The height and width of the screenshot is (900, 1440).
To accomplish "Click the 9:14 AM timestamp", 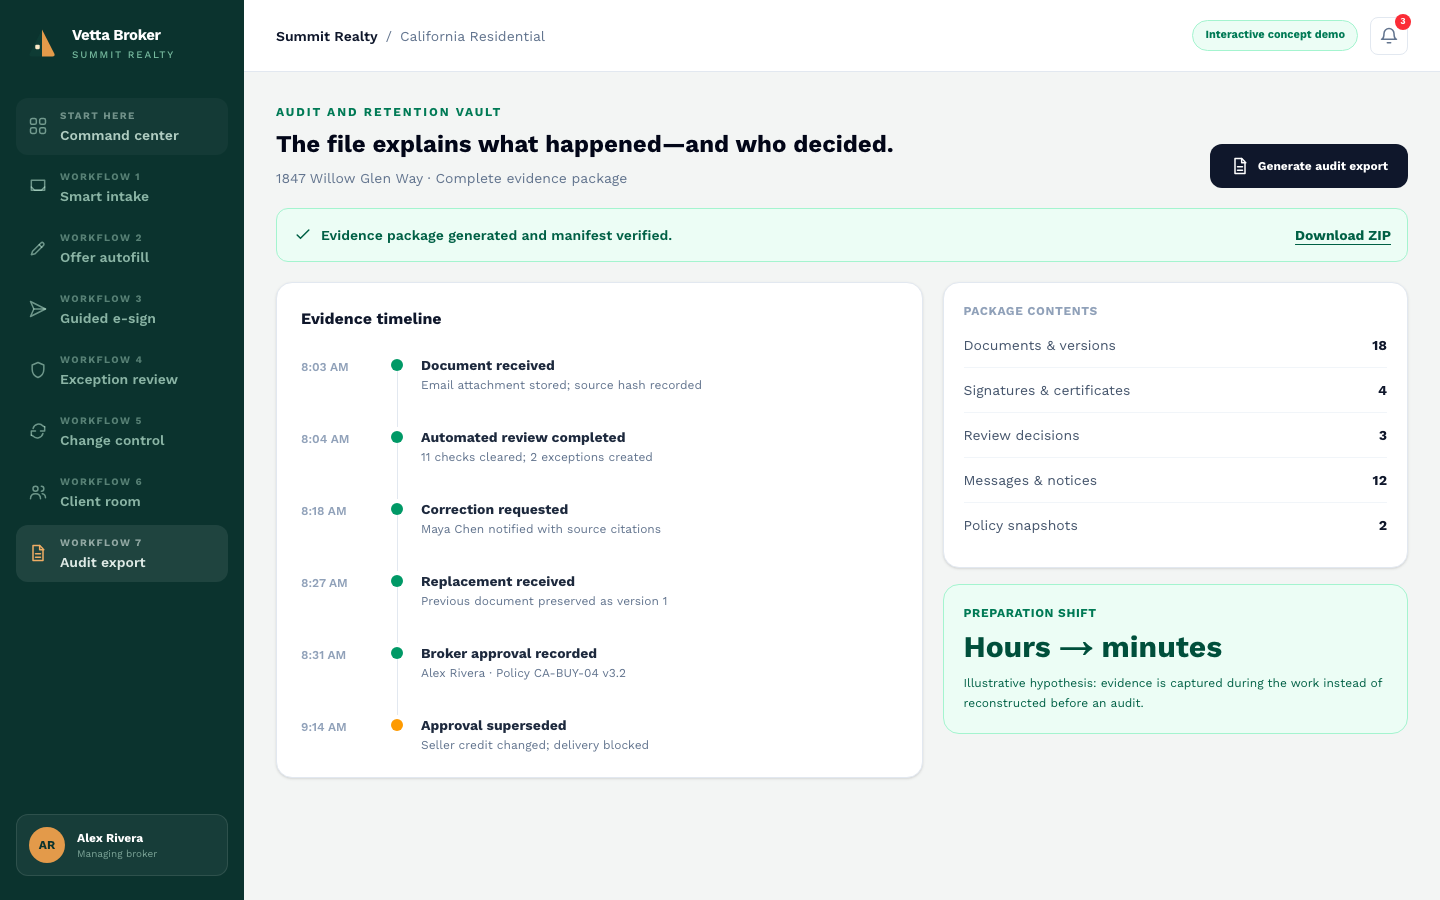I will tap(324, 727).
